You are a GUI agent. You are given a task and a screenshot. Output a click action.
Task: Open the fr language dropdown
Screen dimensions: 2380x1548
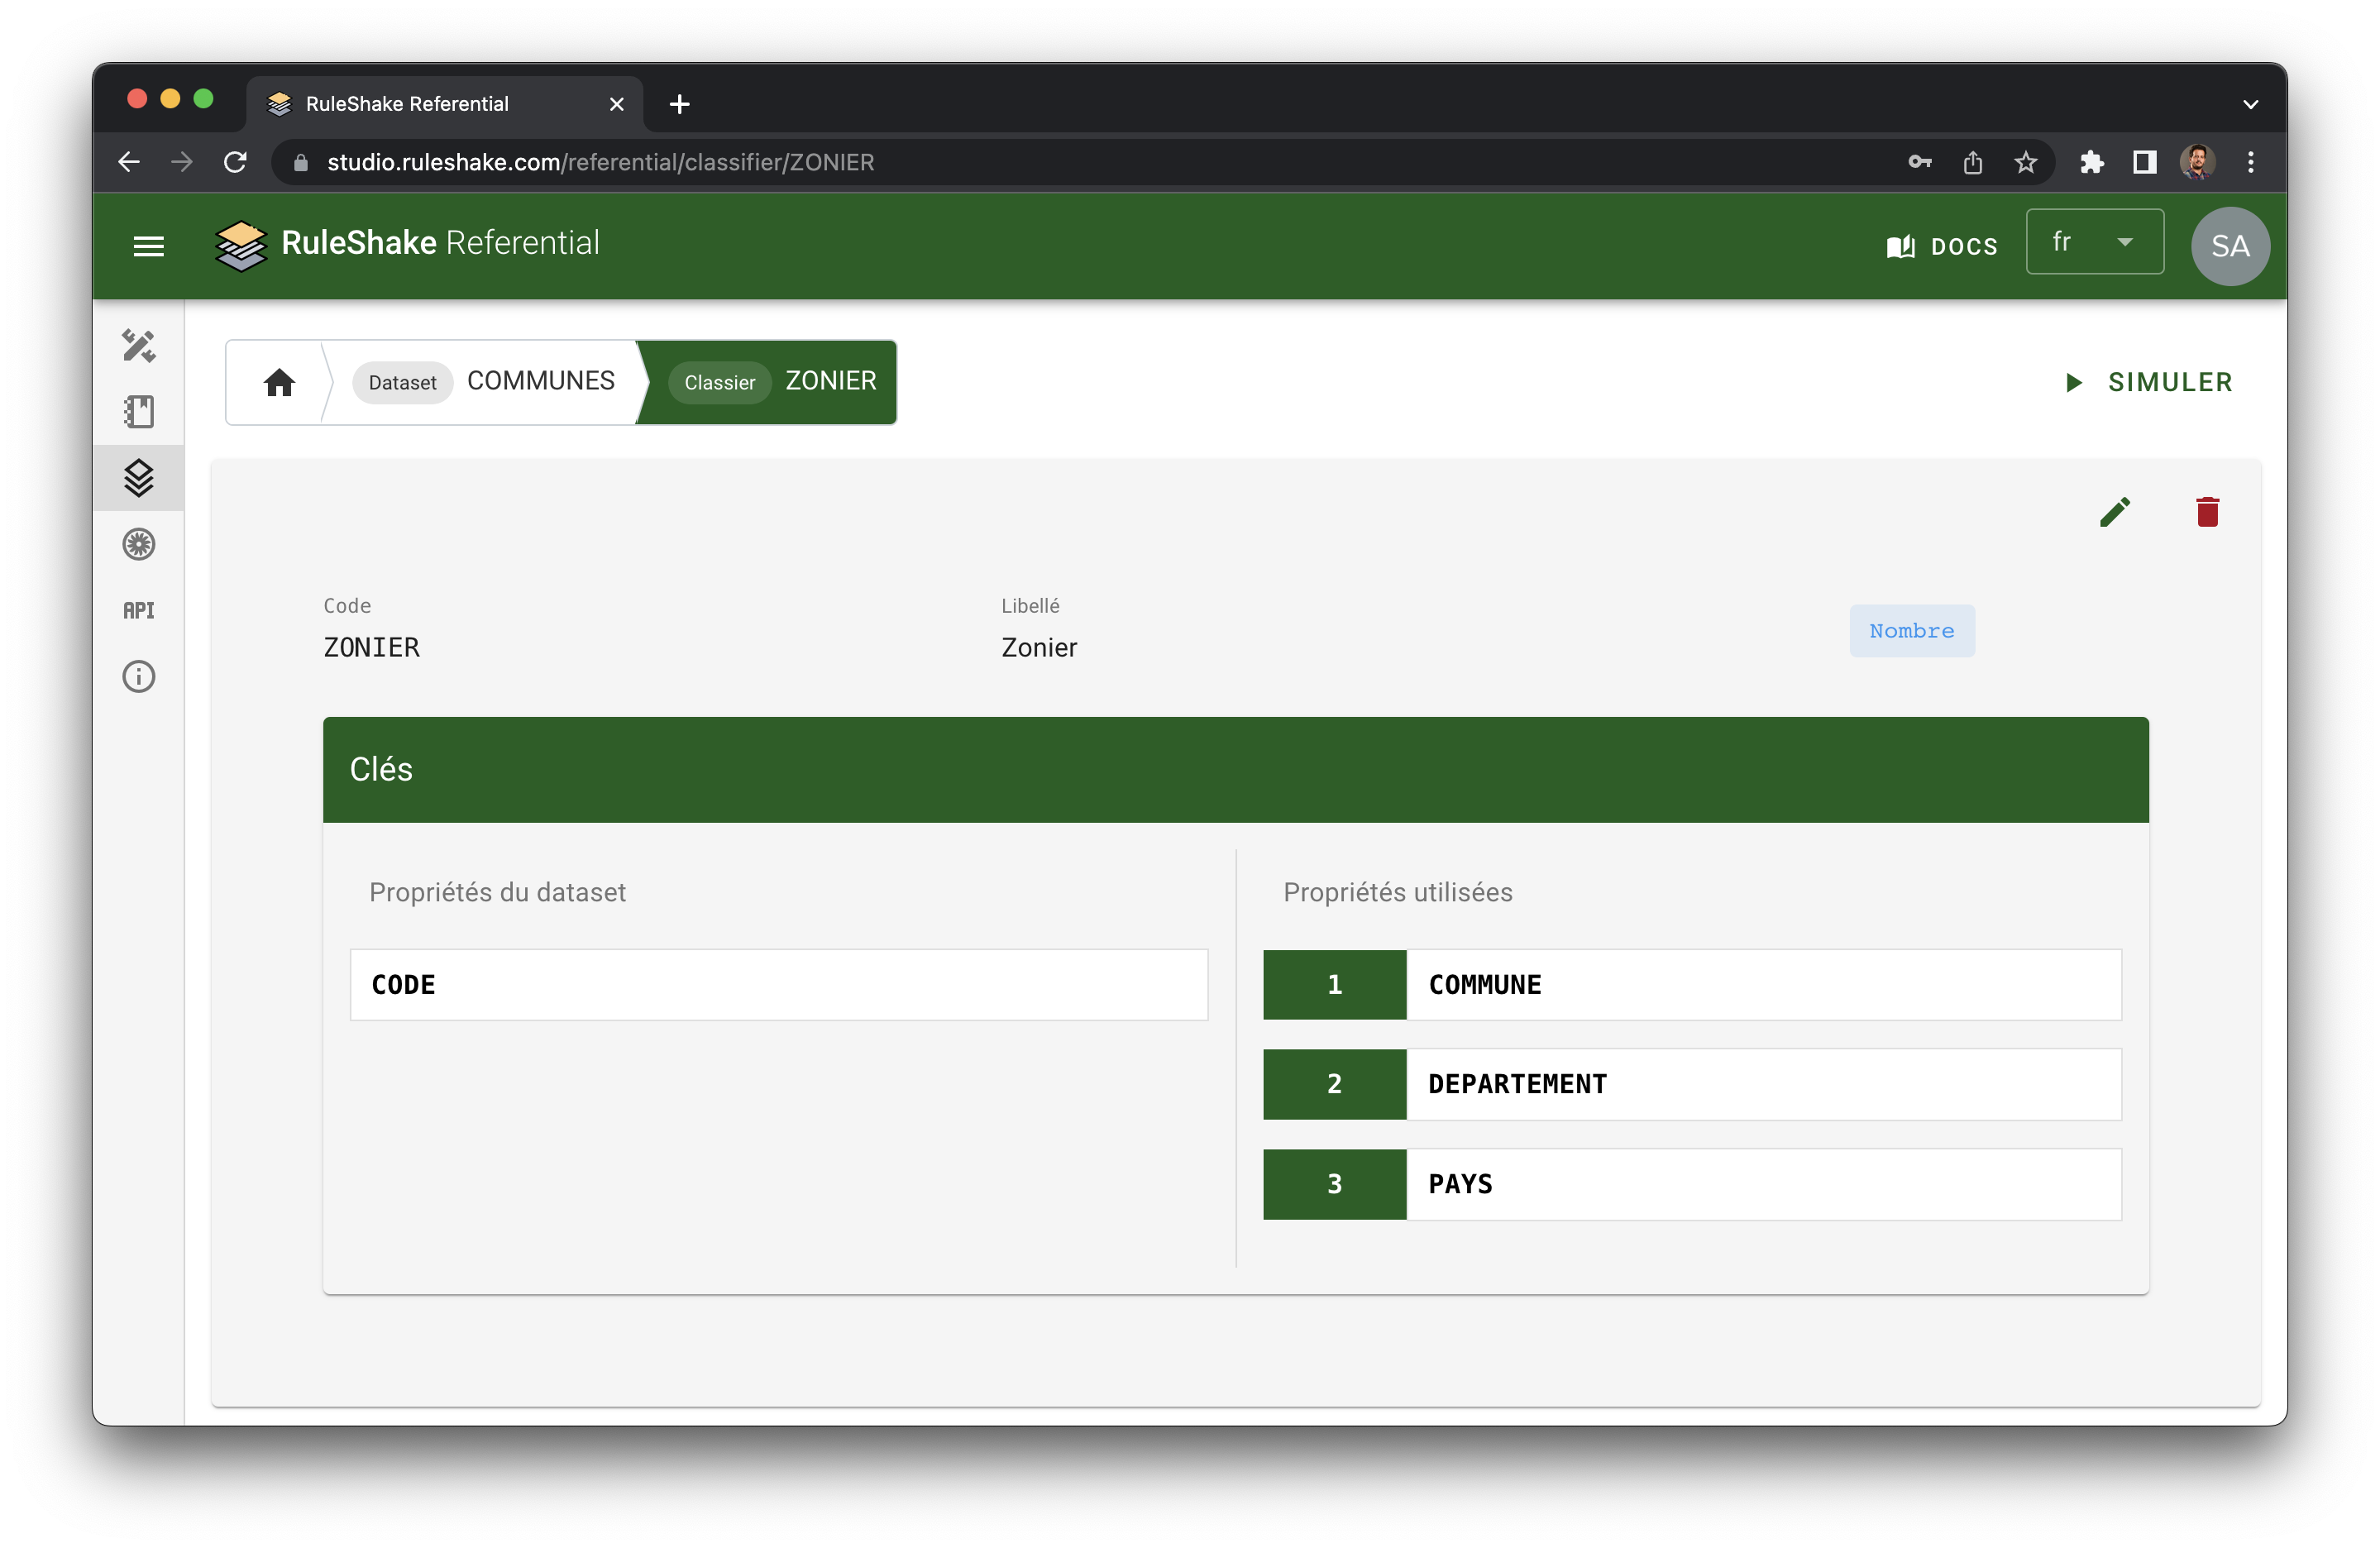pyautogui.click(x=2094, y=242)
